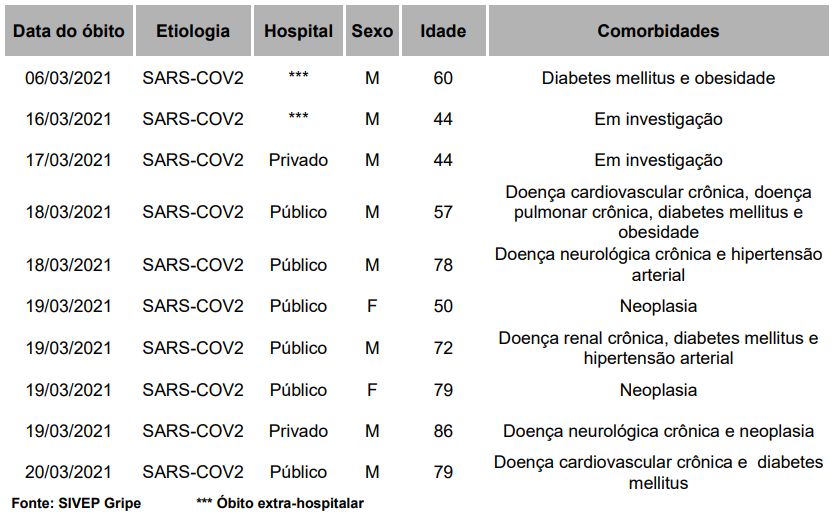Click the "Data do óbito" column header

(68, 31)
